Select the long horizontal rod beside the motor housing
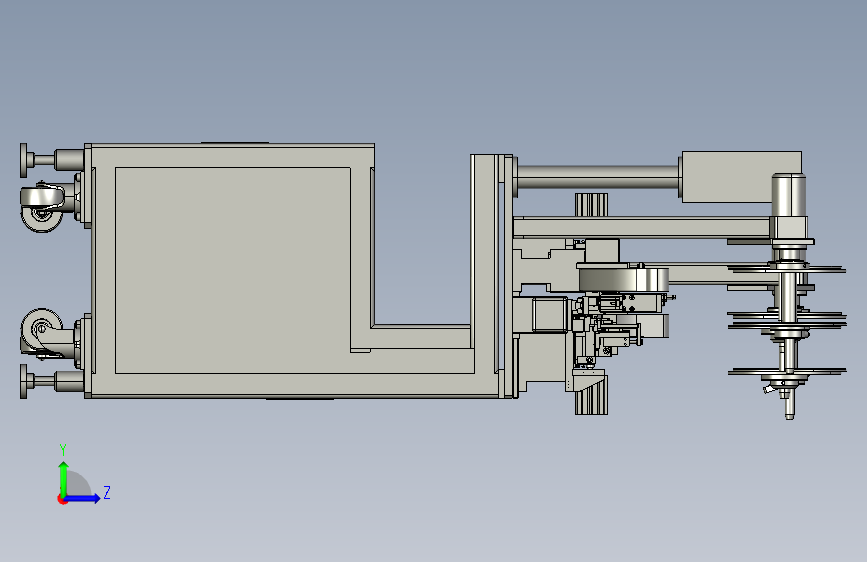The image size is (867, 562). (597, 177)
